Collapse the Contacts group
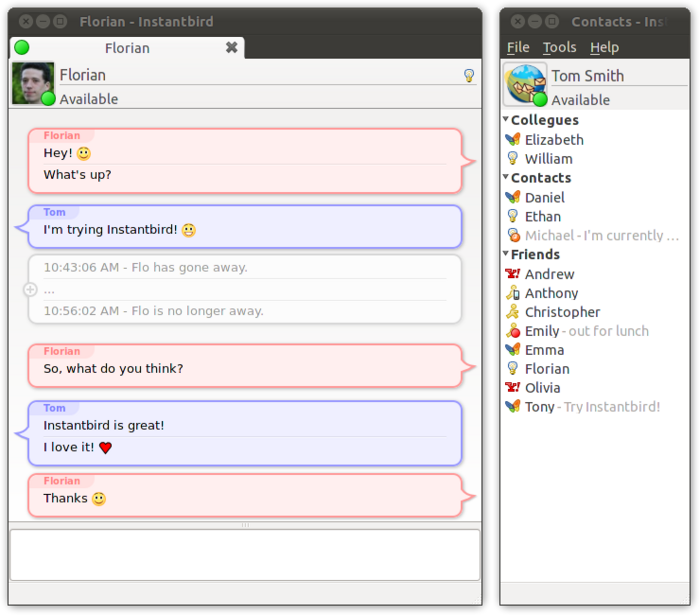Viewport: 700px width, 615px height. pyautogui.click(x=506, y=177)
